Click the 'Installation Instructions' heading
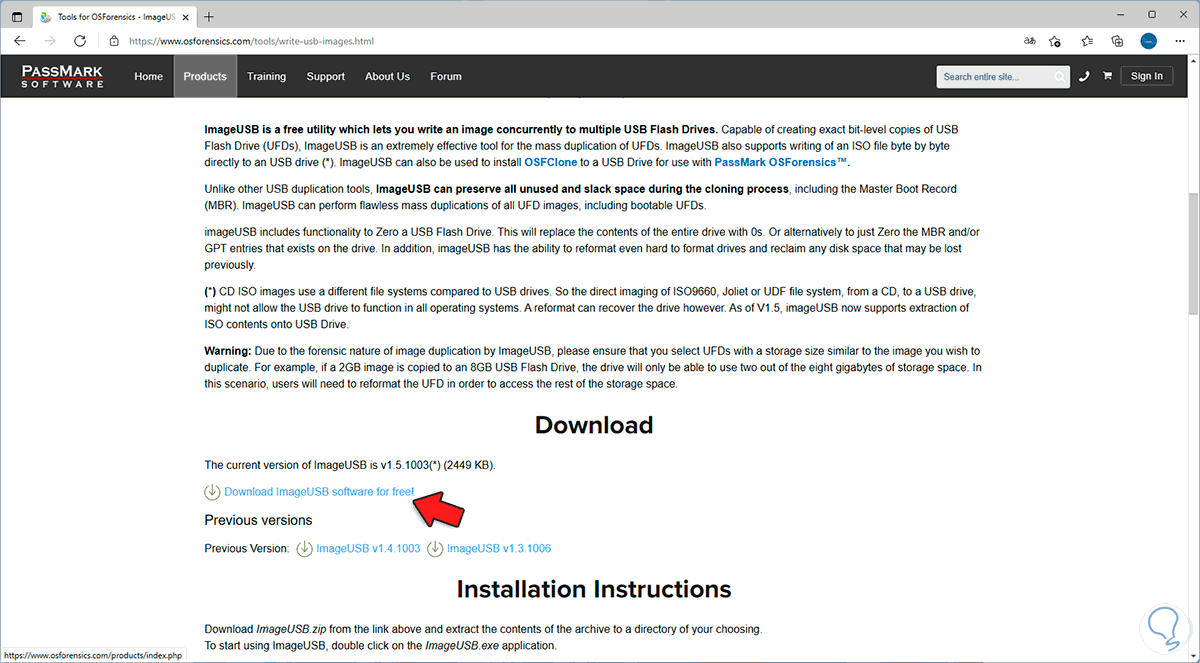 [594, 589]
